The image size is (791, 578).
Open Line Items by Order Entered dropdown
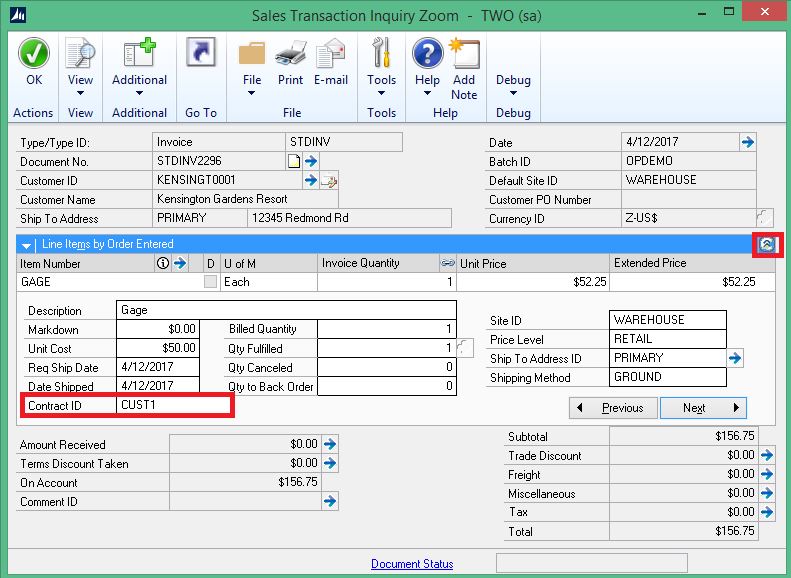[26, 245]
